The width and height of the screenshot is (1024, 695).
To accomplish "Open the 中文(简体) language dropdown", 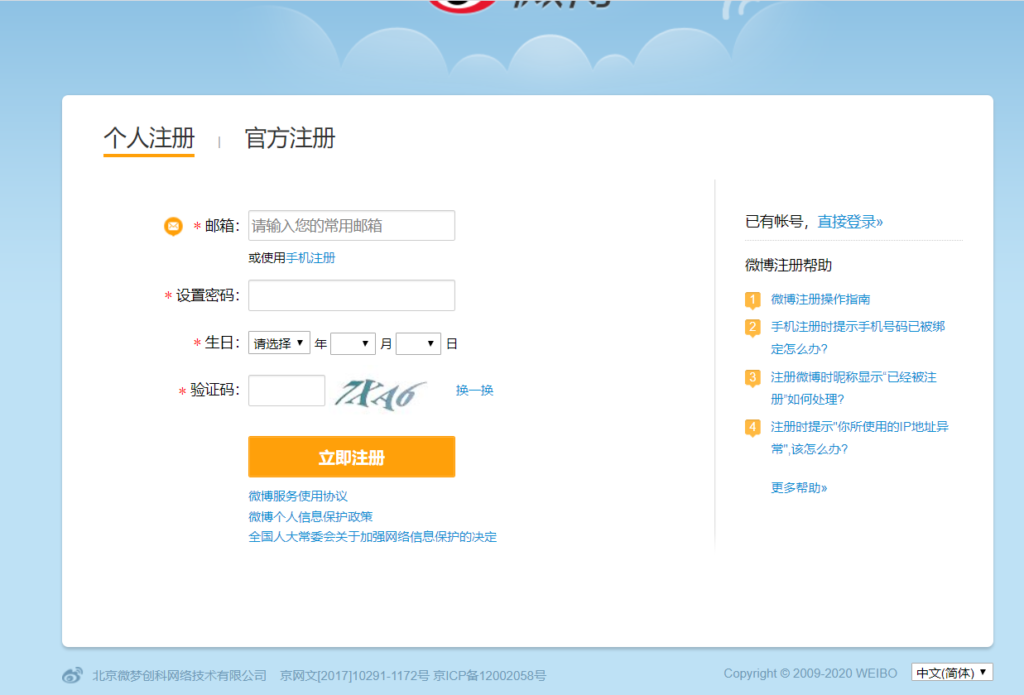I will [x=952, y=672].
